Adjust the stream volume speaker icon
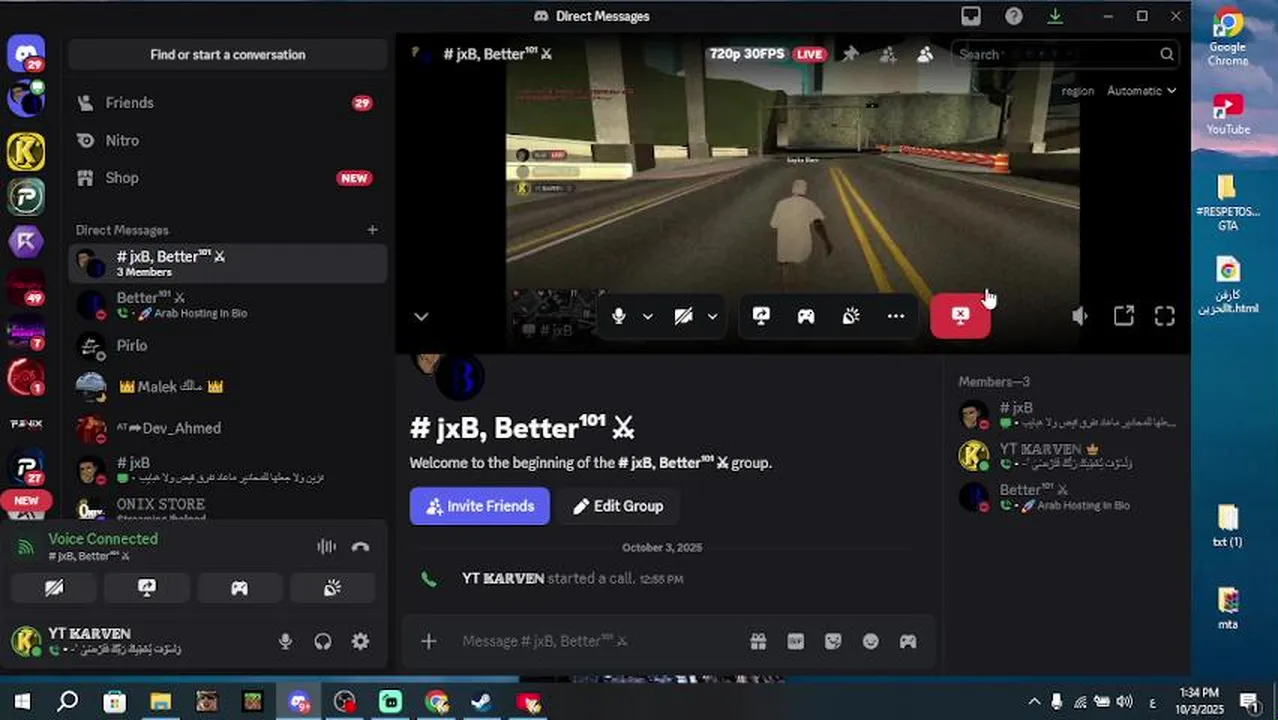 (1080, 316)
